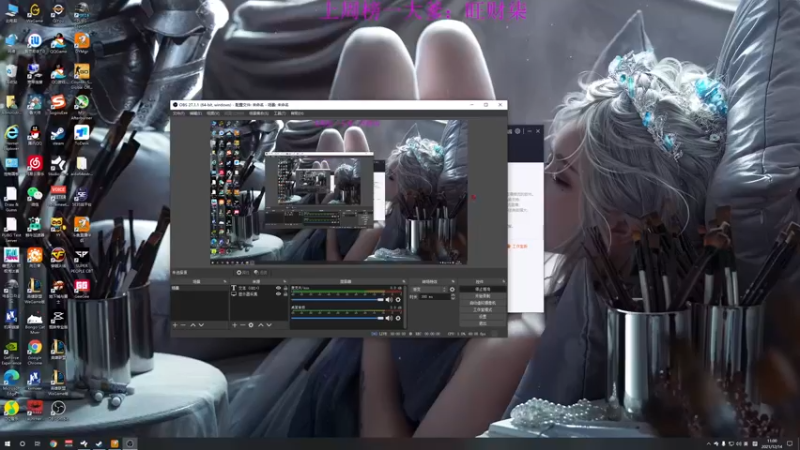Open Windows Start menu
Viewport: 800px width, 450px height.
(x=7, y=444)
